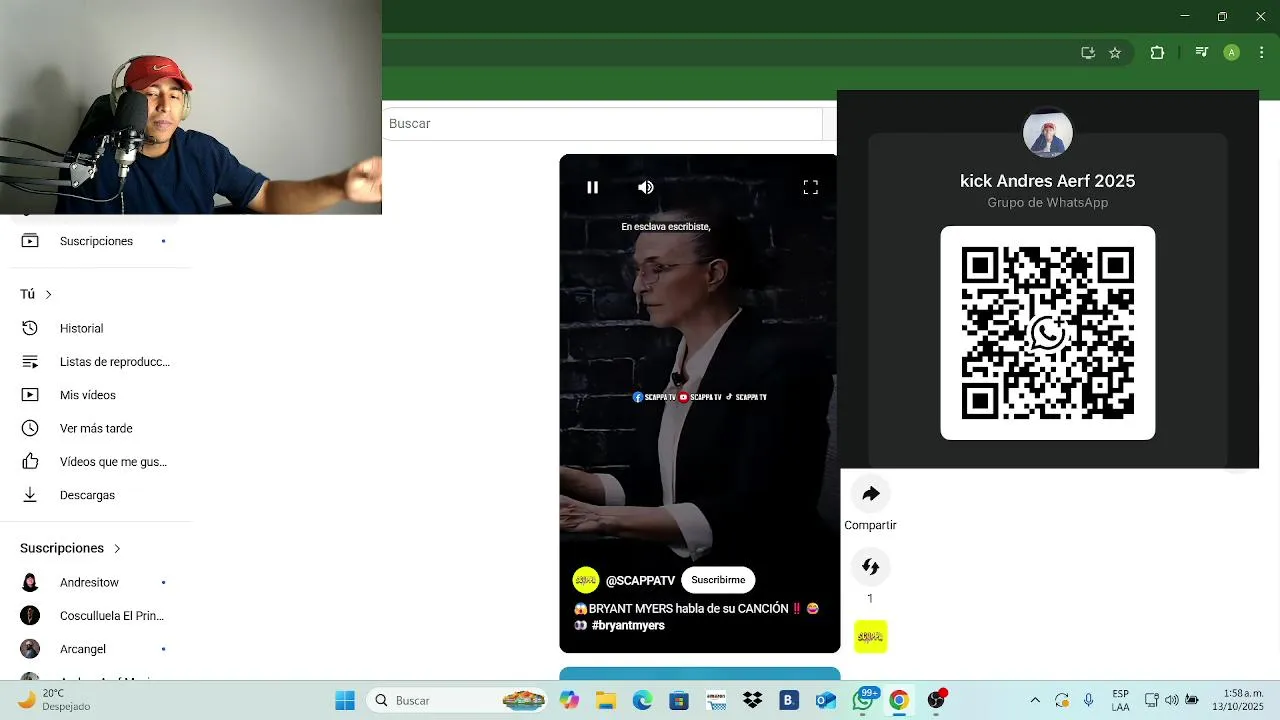
Task: Click the WhatsApp group QR code
Action: click(x=1048, y=333)
